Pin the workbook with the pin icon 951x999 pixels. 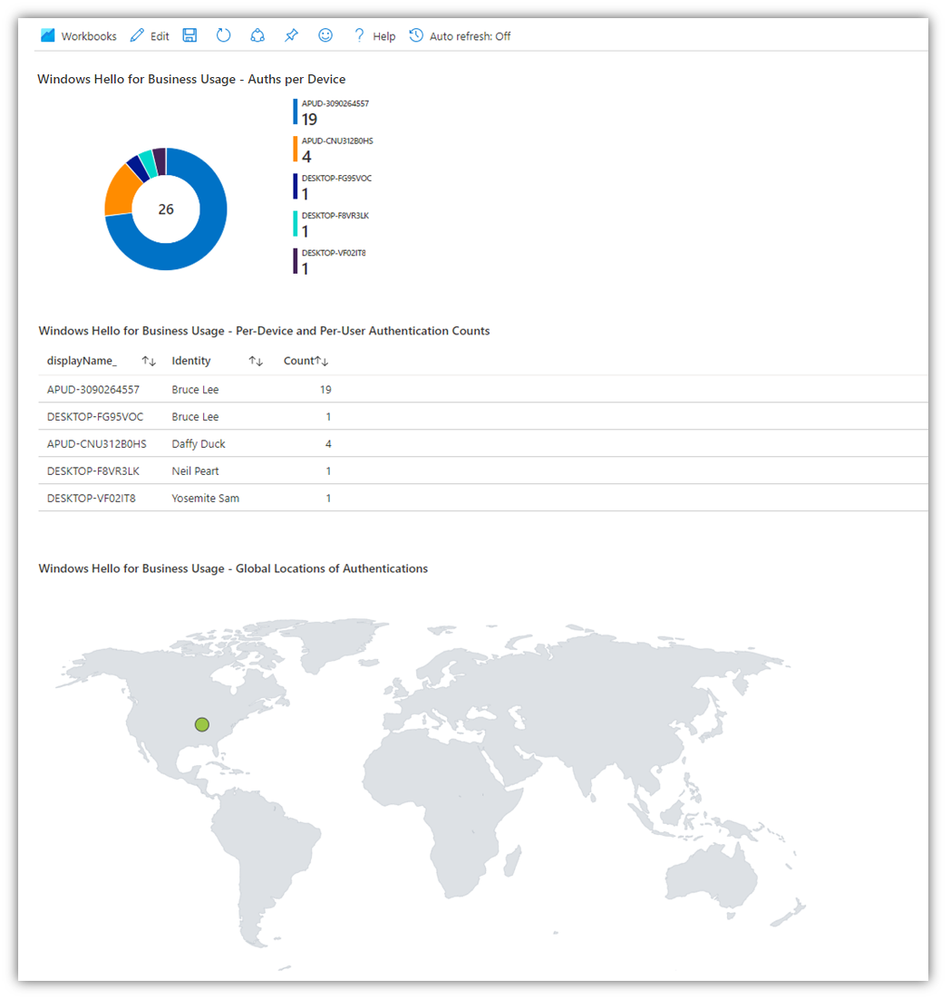291,35
